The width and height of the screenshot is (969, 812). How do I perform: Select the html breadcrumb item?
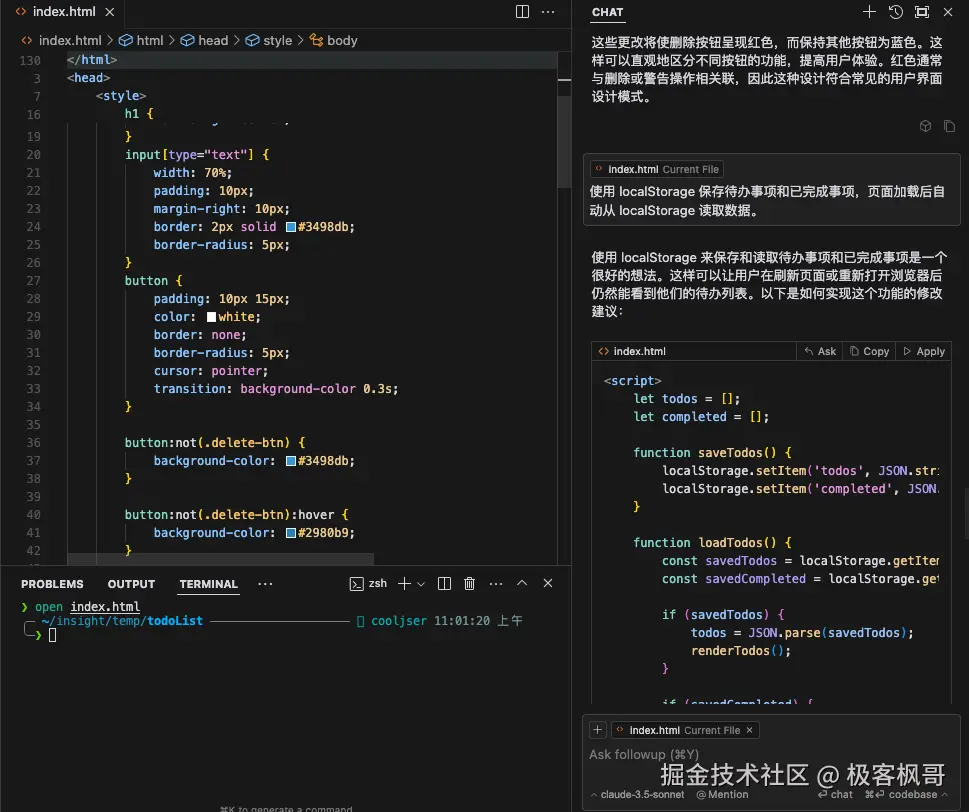tap(142, 40)
